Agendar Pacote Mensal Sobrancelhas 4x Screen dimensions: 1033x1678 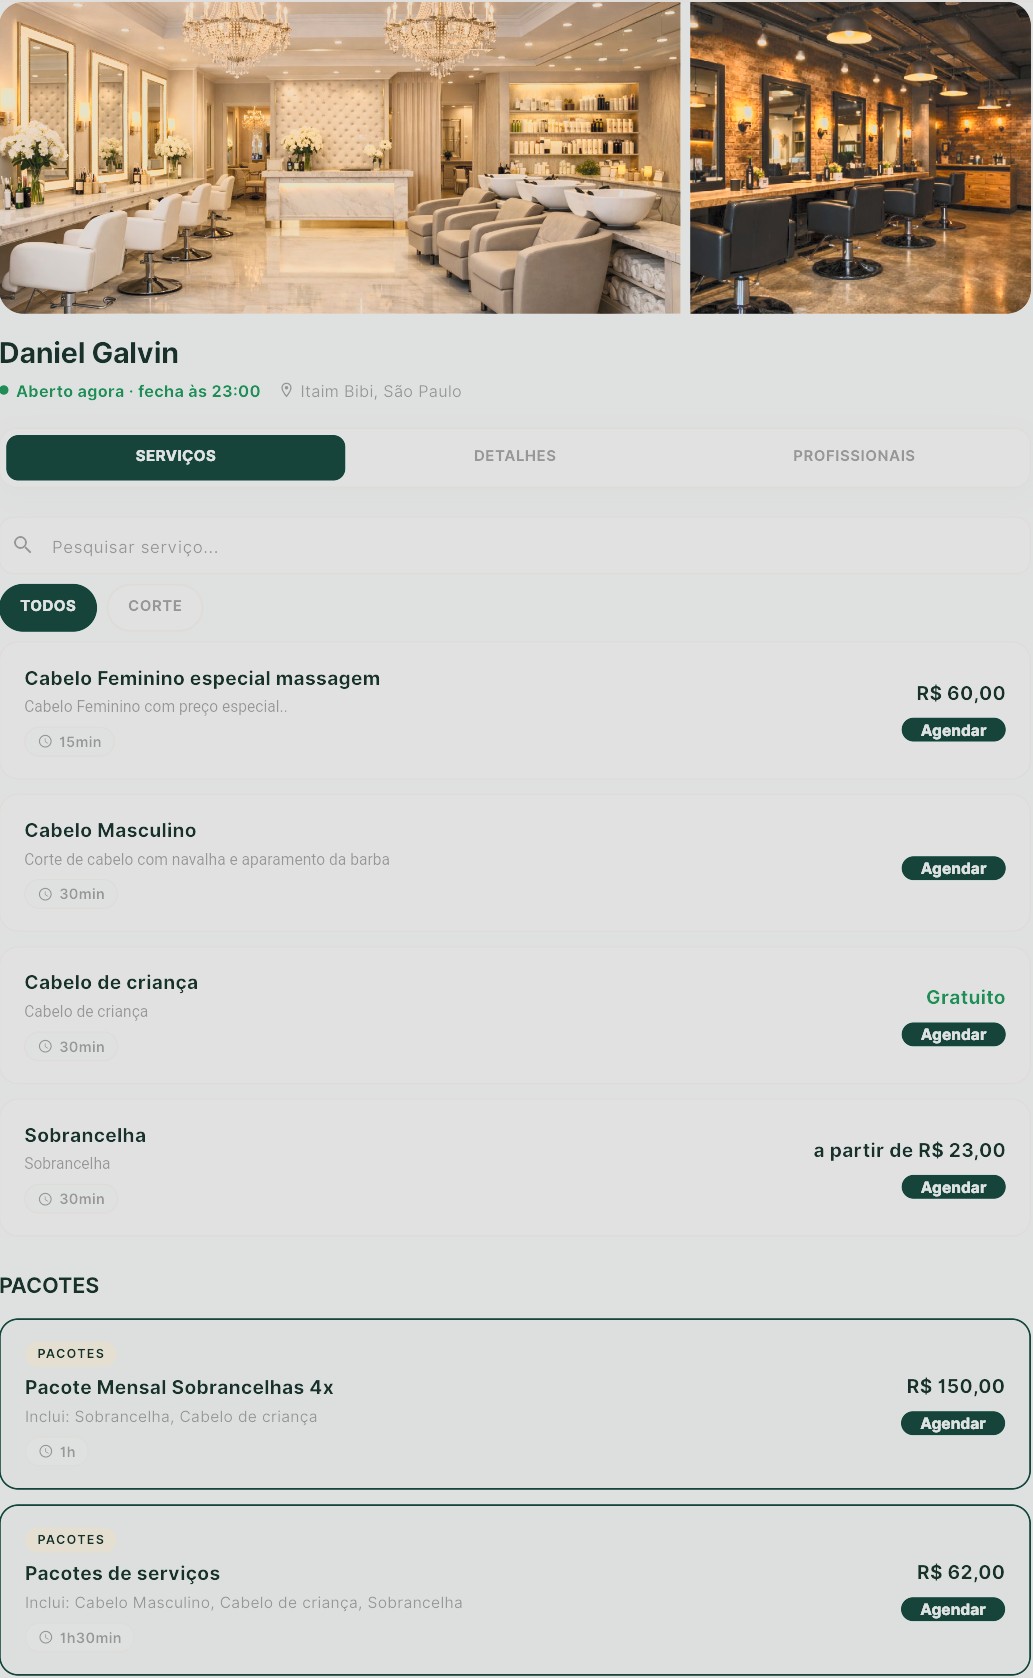click(x=953, y=1423)
